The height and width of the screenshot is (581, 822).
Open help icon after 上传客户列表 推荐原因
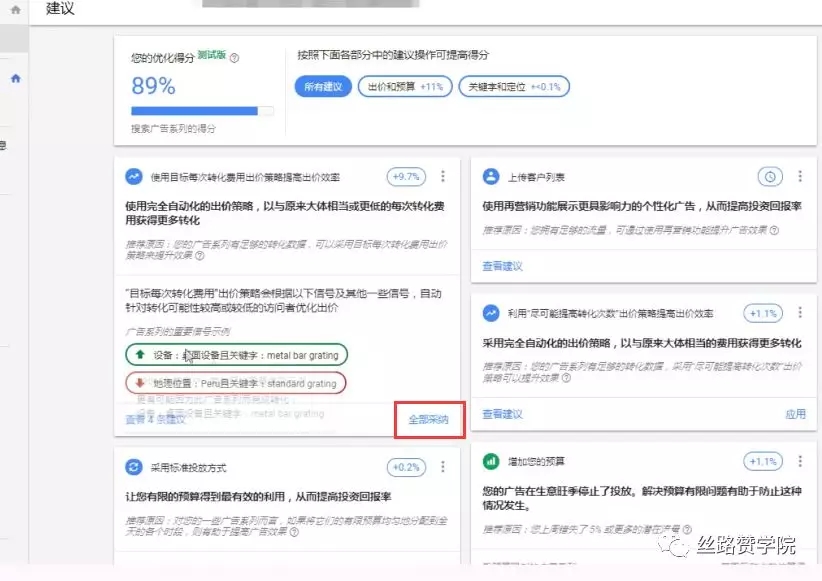774,230
